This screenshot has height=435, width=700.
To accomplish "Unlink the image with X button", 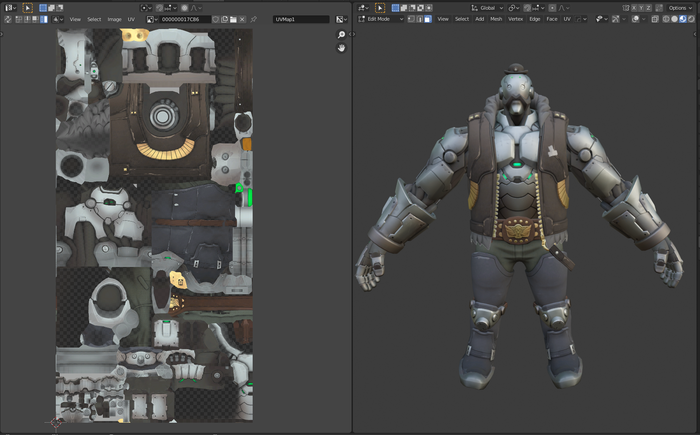I will pos(242,19).
